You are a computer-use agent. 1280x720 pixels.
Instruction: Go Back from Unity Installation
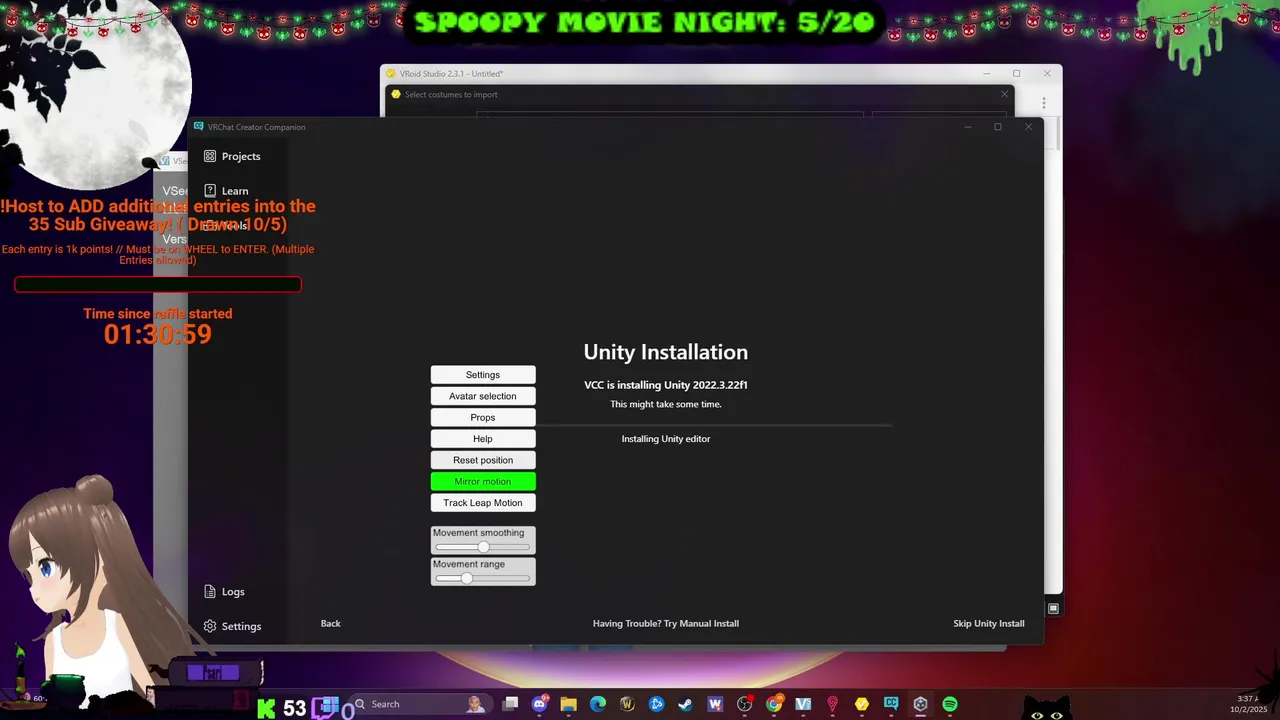pyautogui.click(x=330, y=623)
